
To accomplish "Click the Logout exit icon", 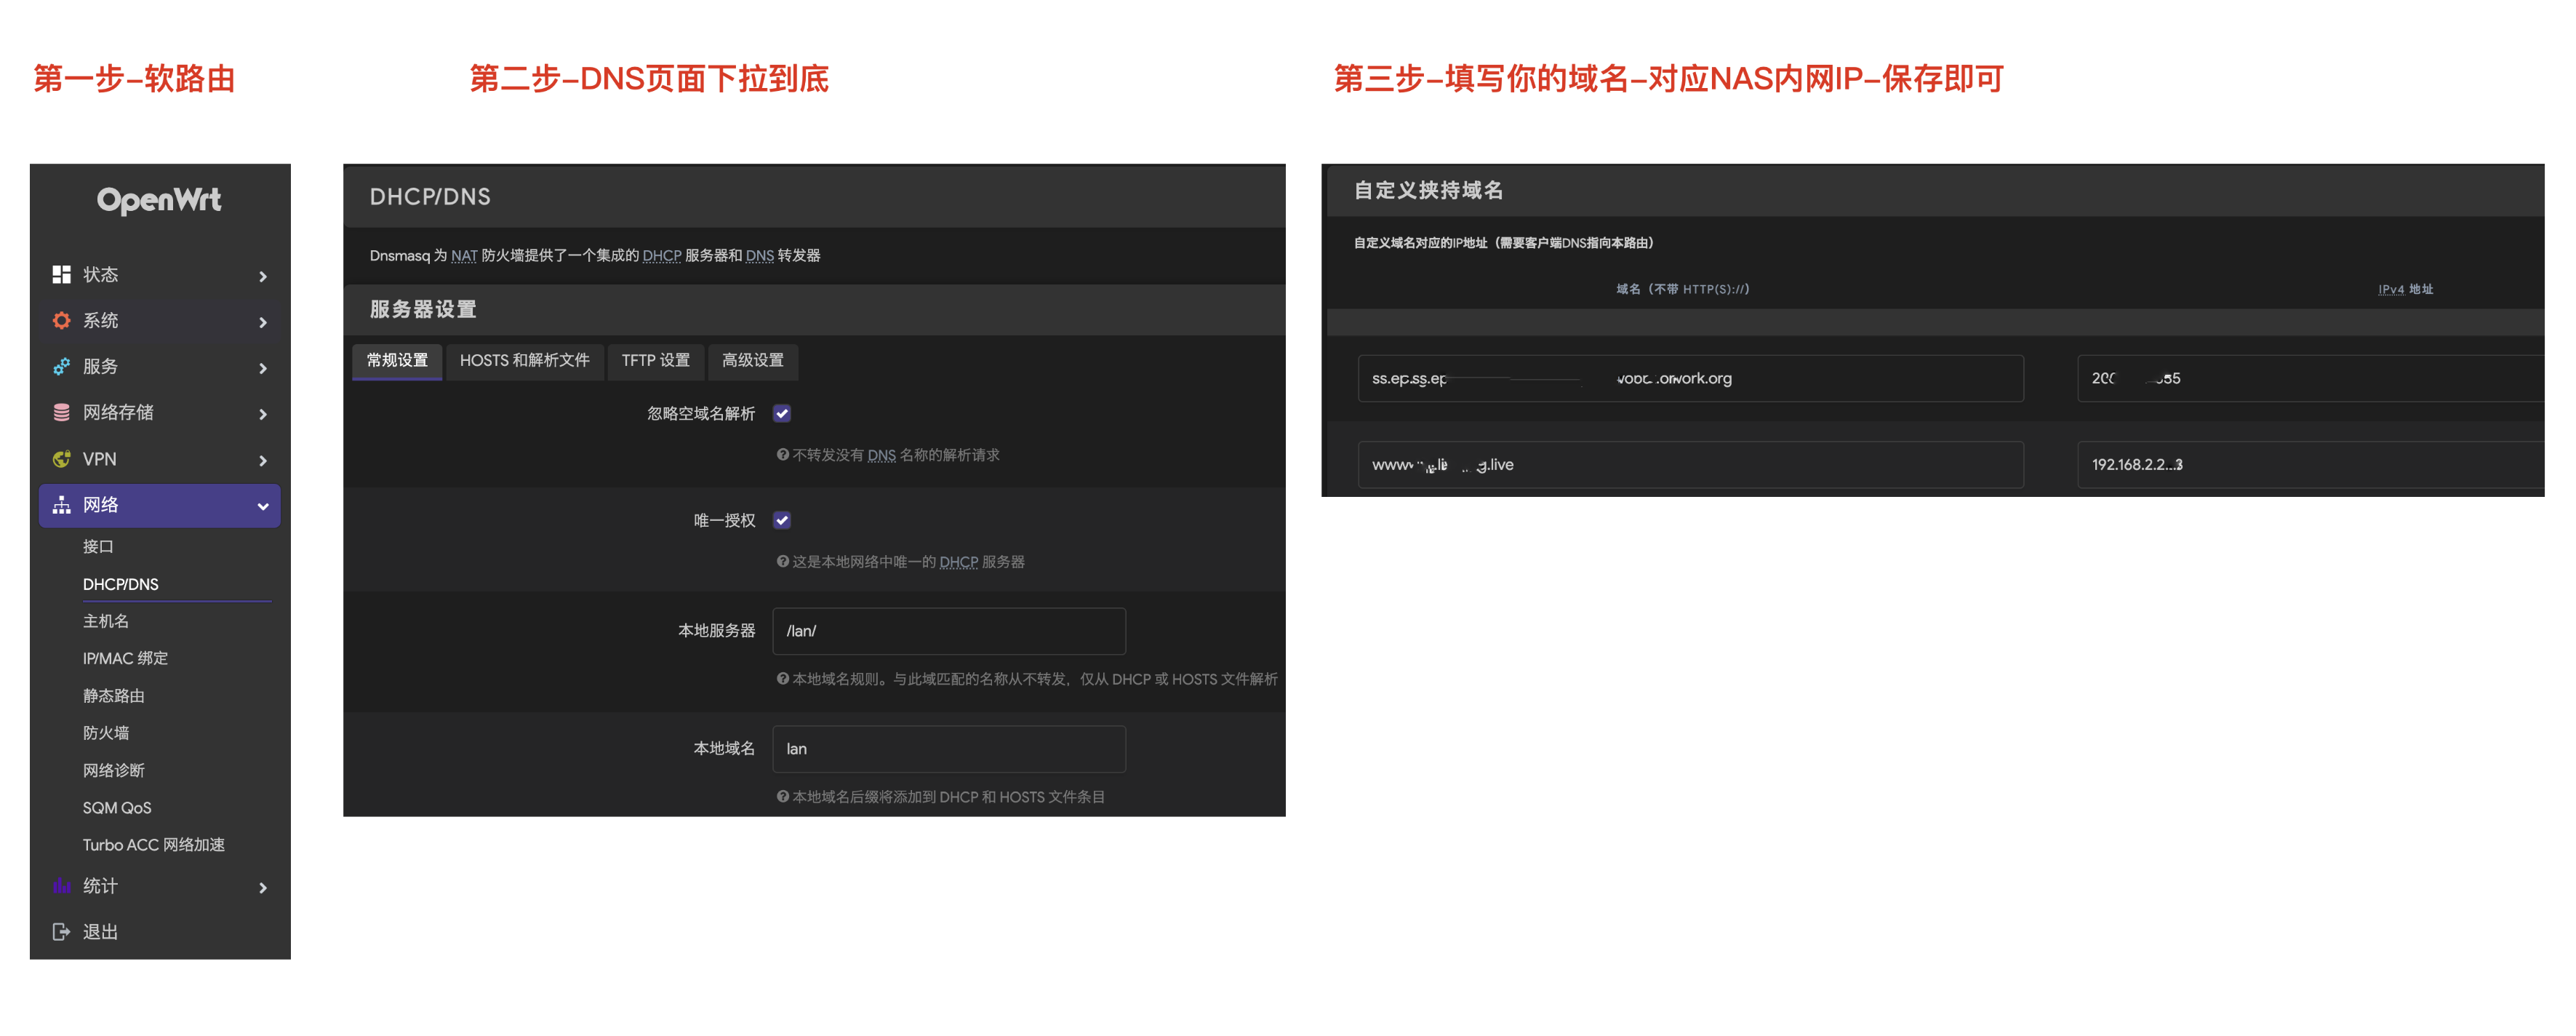I will click(61, 932).
